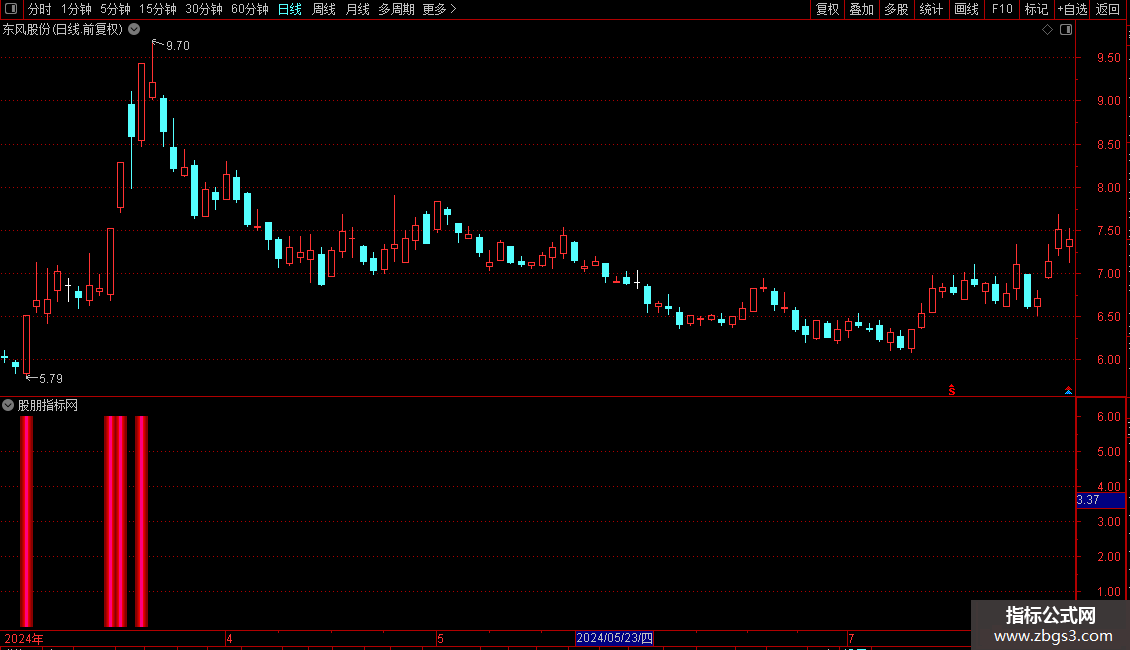
Task: Click the 9.70 high price label
Action: (178, 45)
